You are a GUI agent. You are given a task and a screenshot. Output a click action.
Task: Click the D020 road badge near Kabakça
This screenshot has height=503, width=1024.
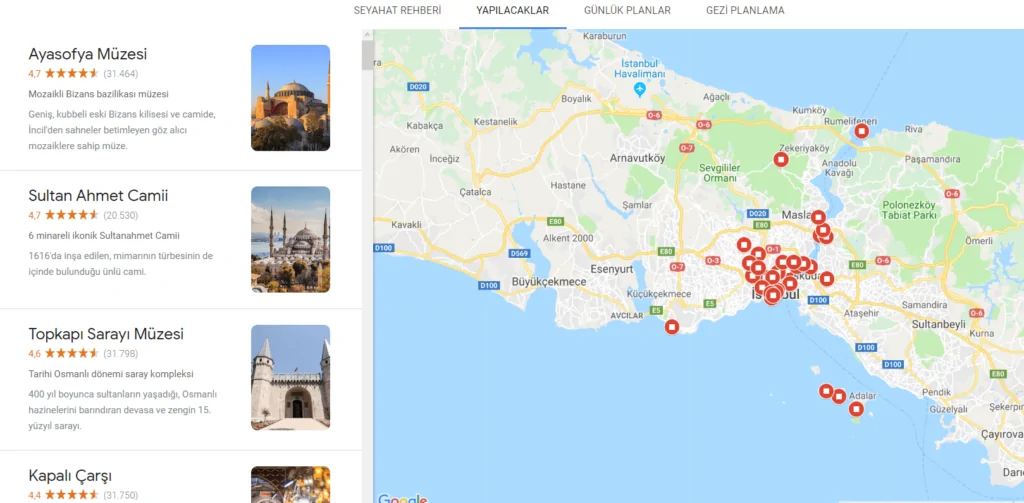coord(418,87)
